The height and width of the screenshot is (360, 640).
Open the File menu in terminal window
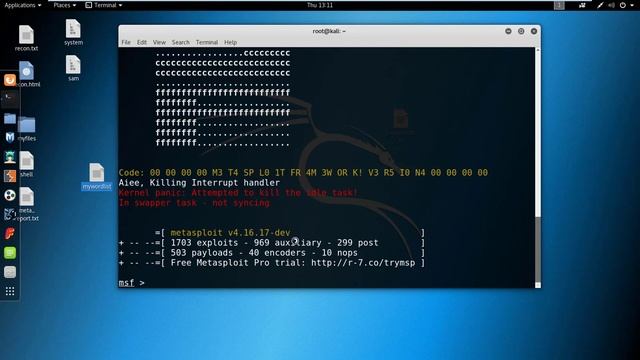(126, 42)
